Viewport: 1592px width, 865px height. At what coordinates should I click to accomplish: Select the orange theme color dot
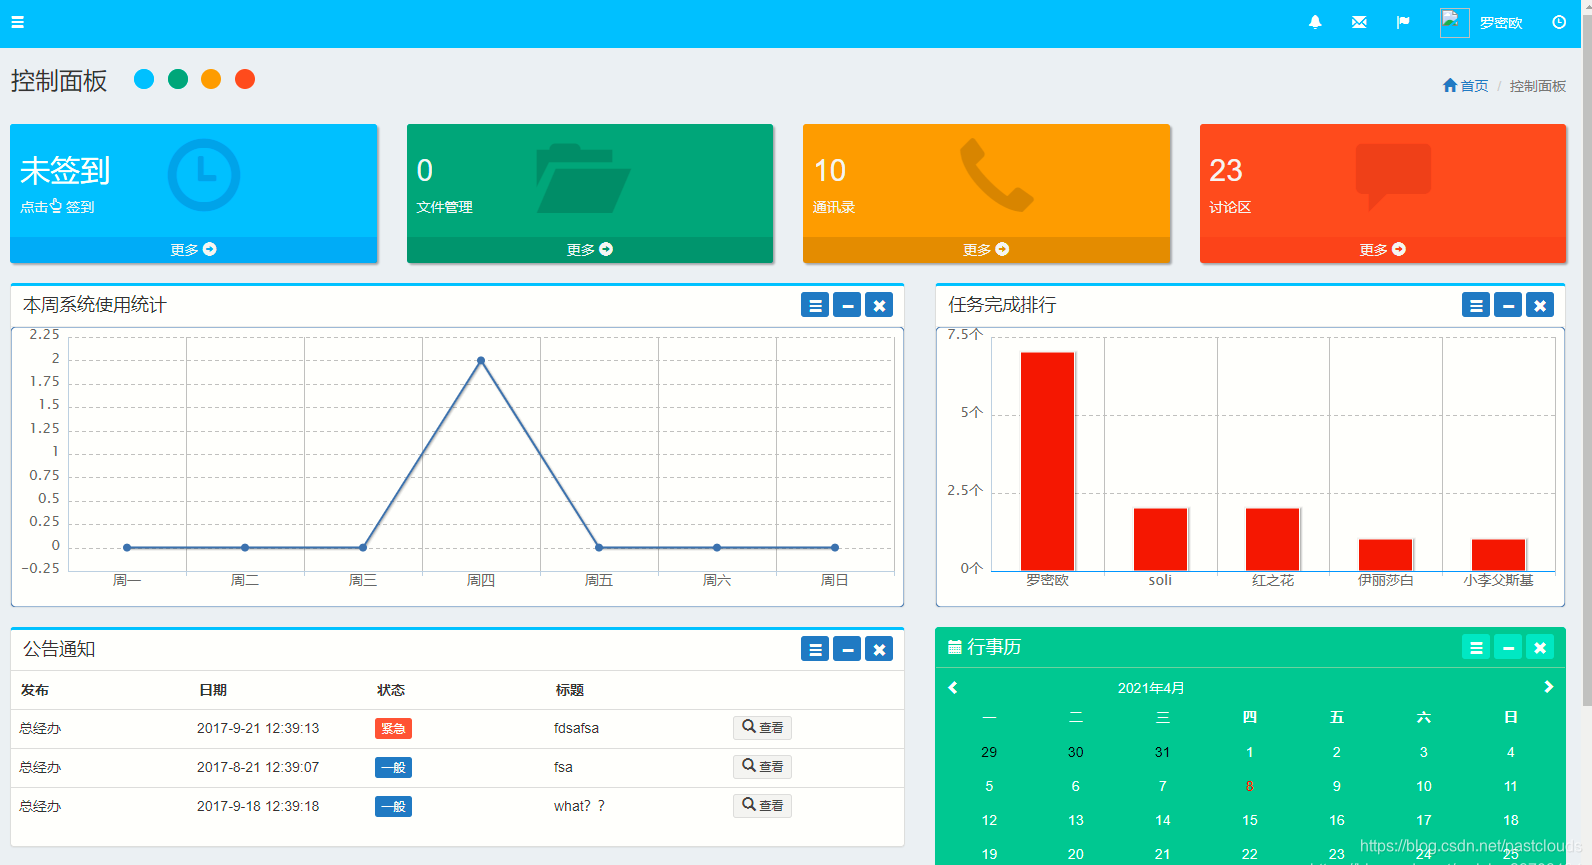(211, 79)
